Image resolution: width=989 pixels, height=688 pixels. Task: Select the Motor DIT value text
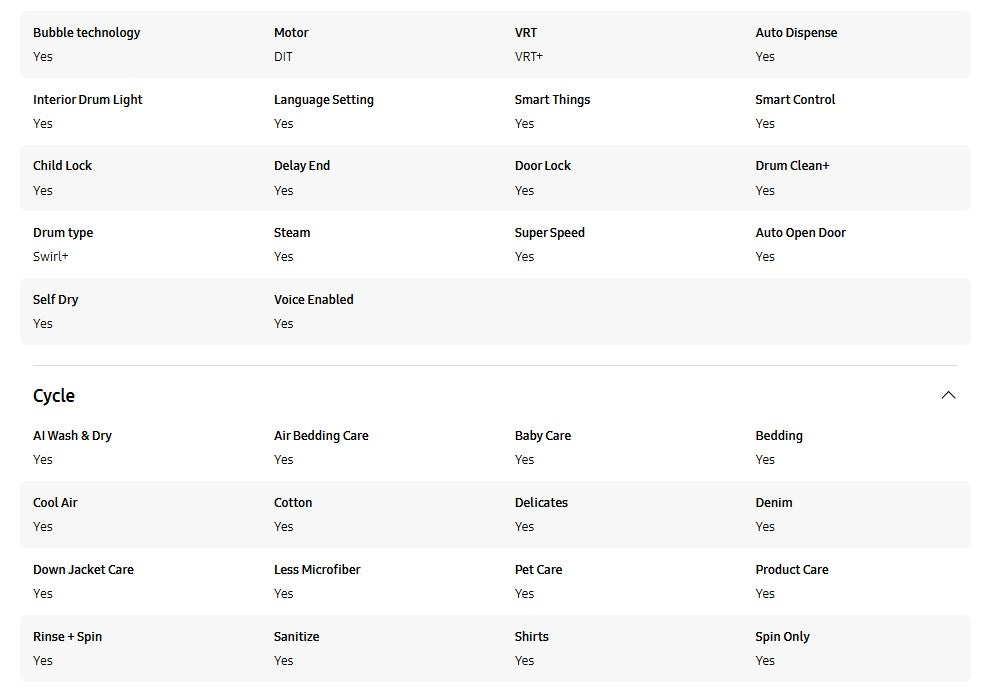[x=283, y=57]
